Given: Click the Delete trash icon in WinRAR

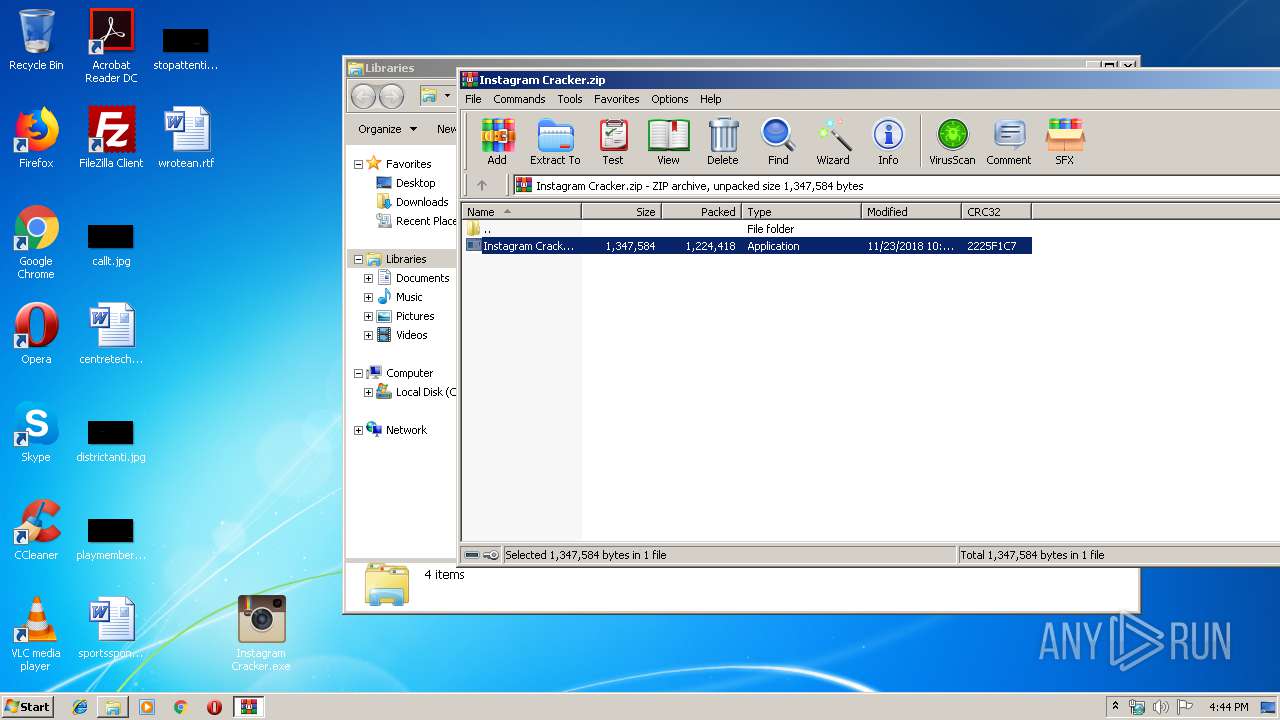Looking at the screenshot, I should tap(723, 141).
